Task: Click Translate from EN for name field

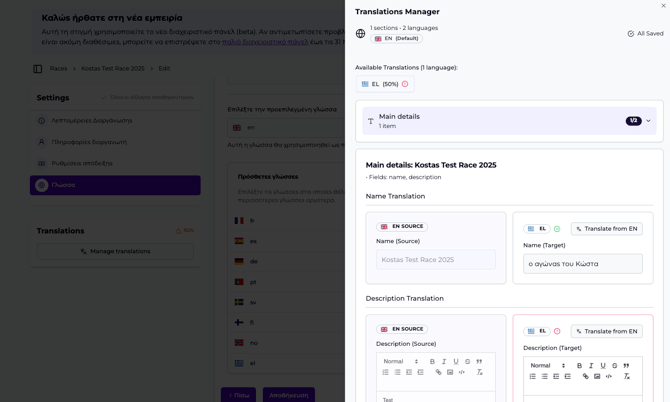Action: pyautogui.click(x=607, y=229)
